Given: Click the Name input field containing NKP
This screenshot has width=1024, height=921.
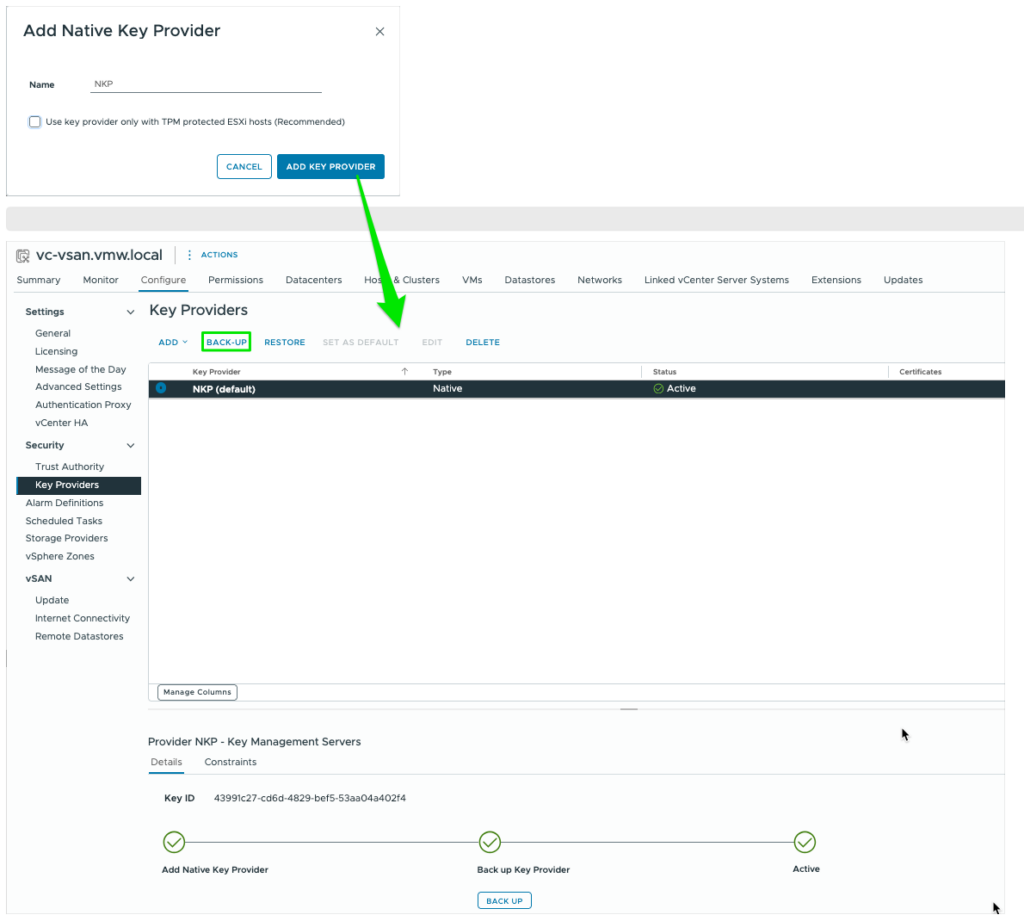Looking at the screenshot, I should pyautogui.click(x=205, y=85).
